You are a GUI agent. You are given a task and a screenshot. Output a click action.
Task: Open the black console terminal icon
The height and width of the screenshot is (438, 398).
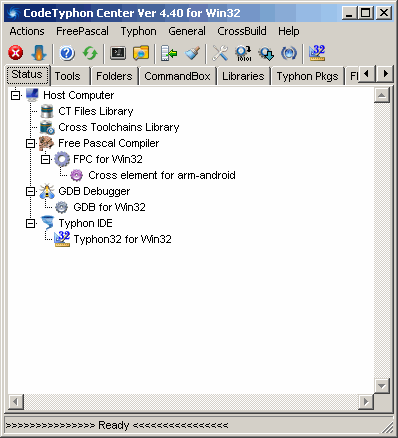point(118,53)
